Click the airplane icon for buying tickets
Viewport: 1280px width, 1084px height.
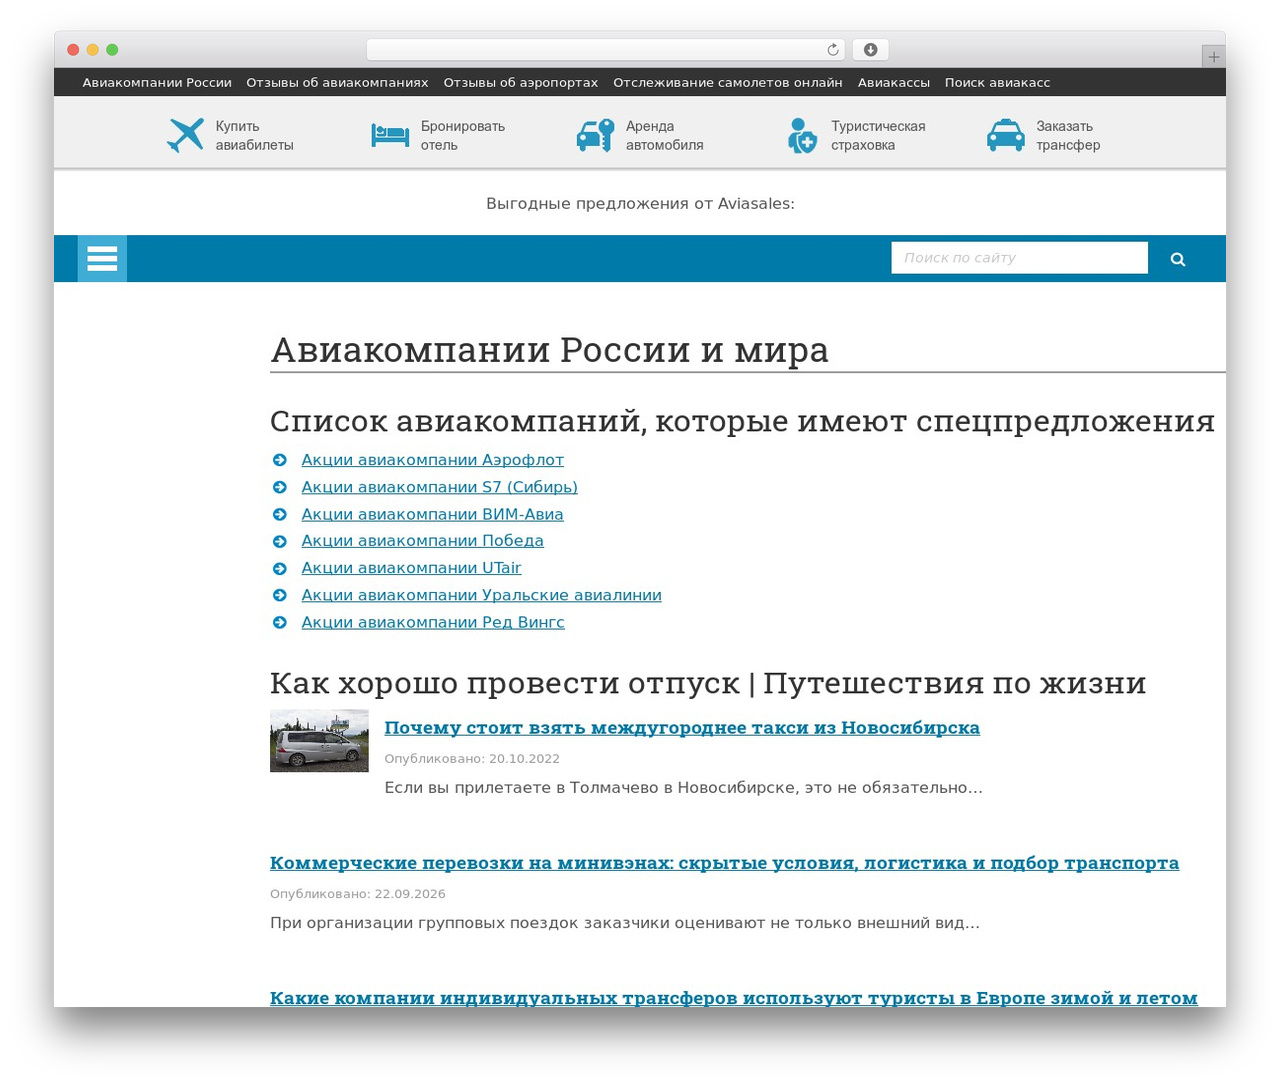coord(185,135)
